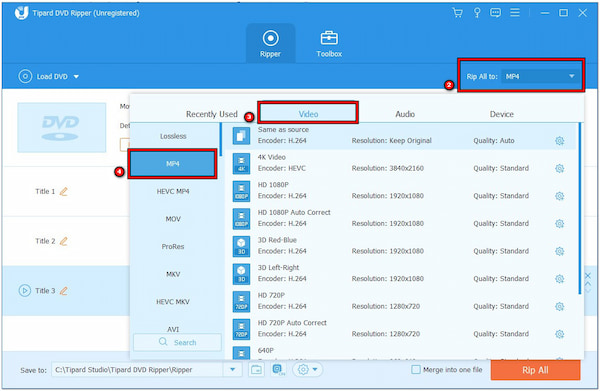Click the format Search field
The height and width of the screenshot is (391, 600).
point(177,342)
